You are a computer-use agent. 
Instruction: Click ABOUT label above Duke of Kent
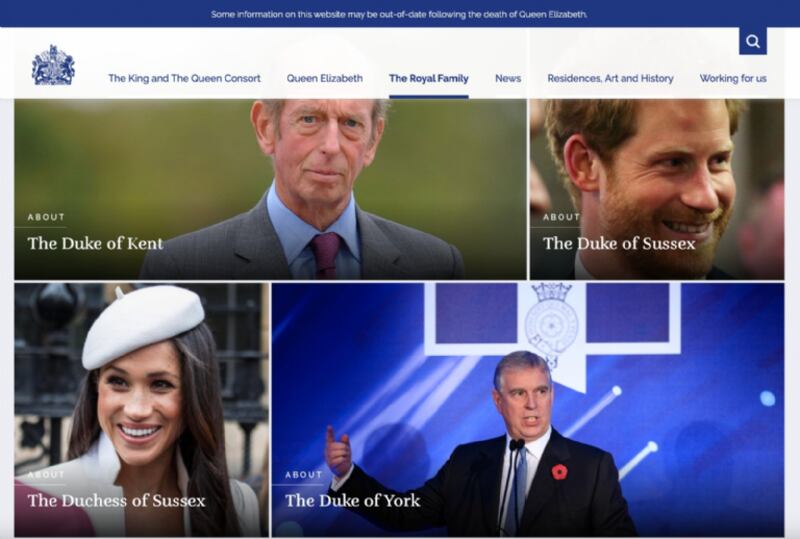click(x=46, y=217)
